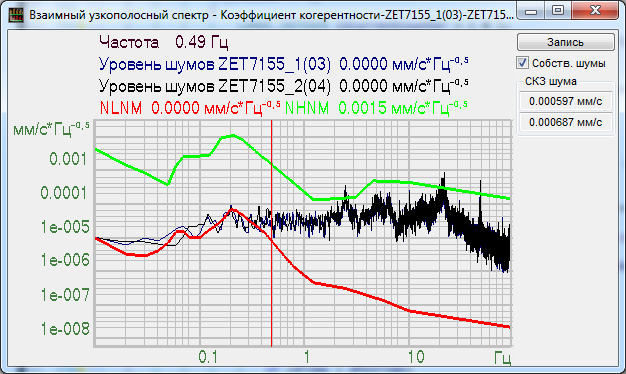The image size is (626, 374).
Task: Click the 0.1 X-axis label
Action: coord(208,357)
